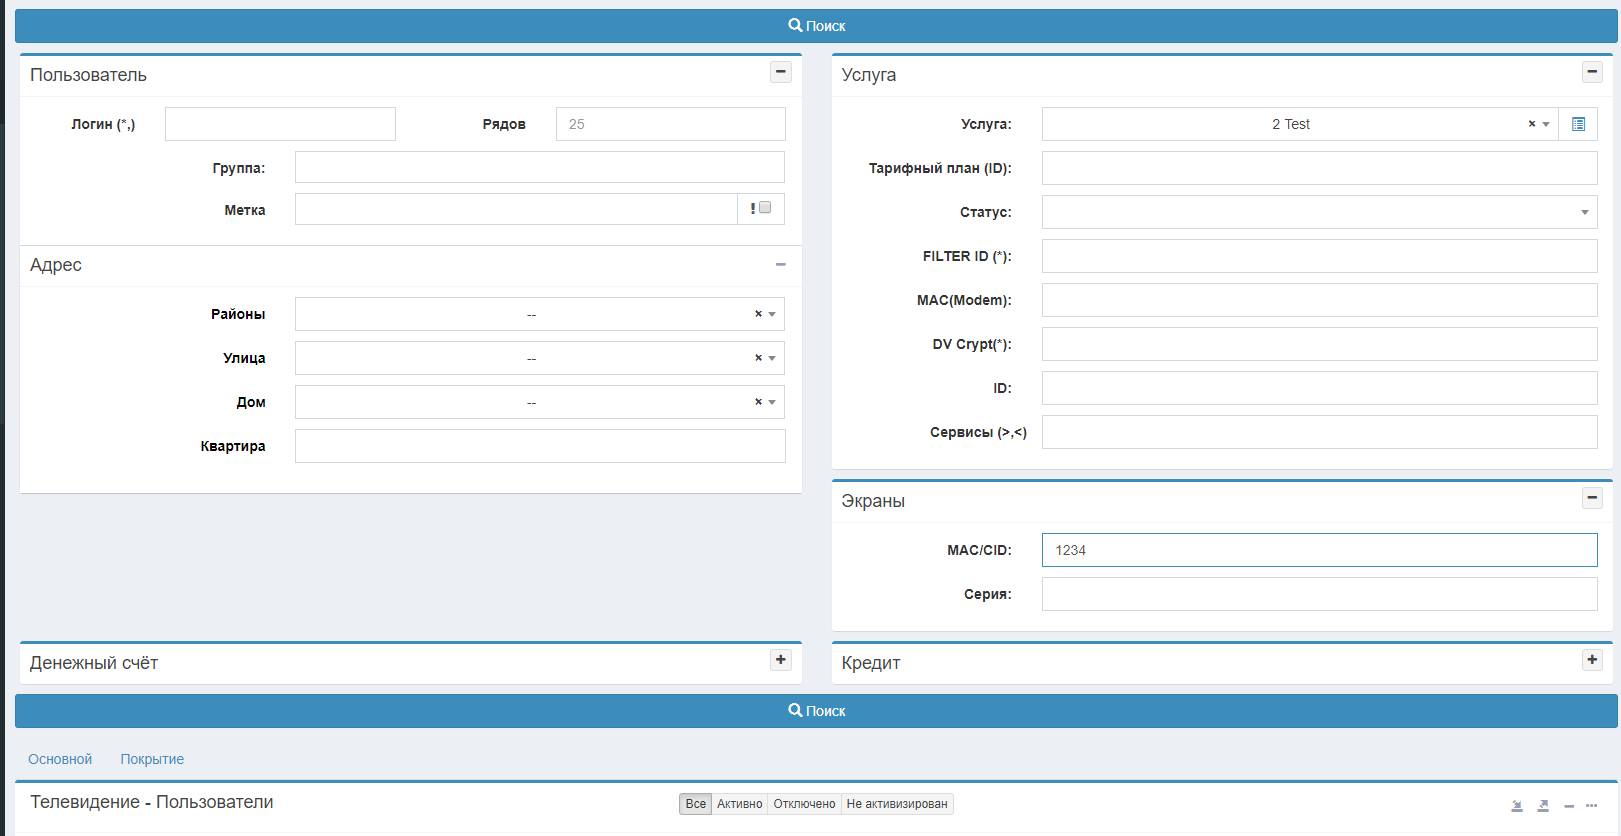Select the Активно status filter
Viewport: 1621px width, 836px height.
click(739, 804)
